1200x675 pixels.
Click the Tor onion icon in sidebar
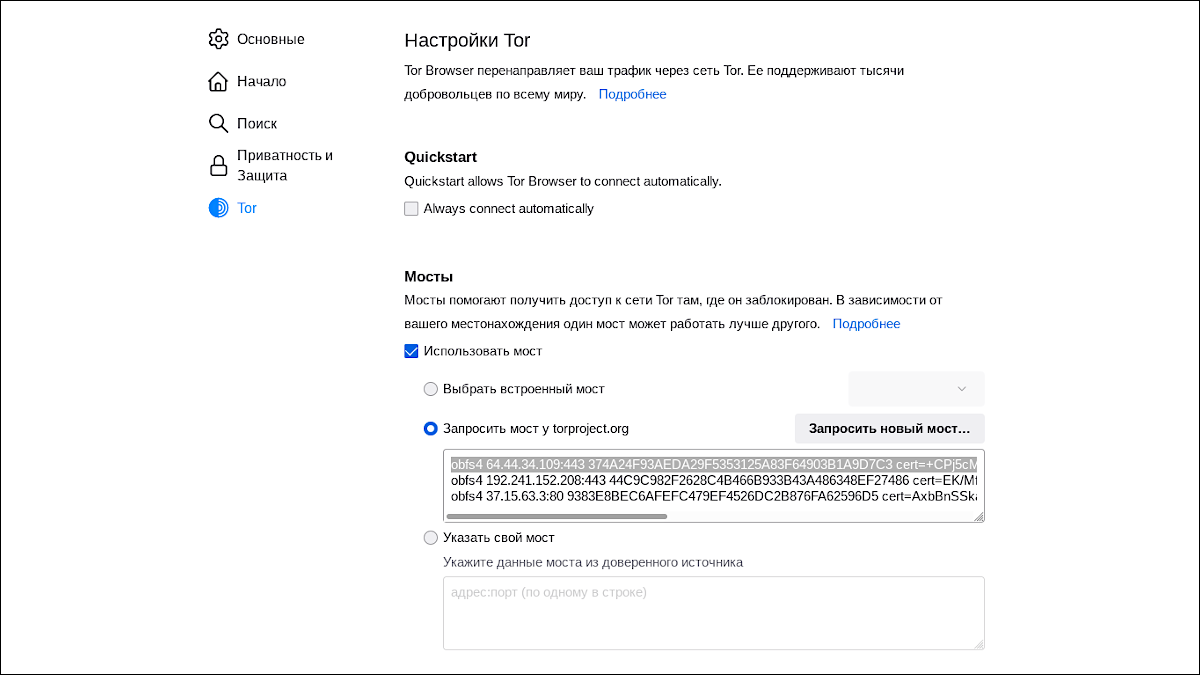pyautogui.click(x=218, y=208)
